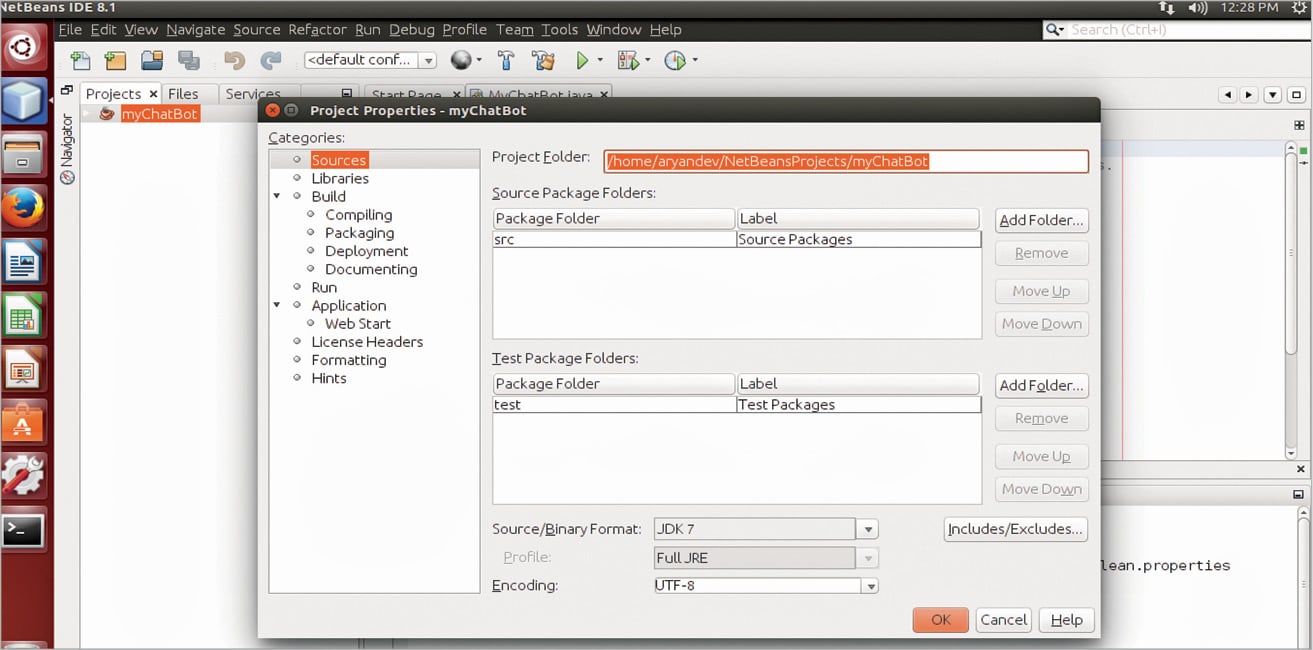Click the Project Folder path field

coord(845,161)
